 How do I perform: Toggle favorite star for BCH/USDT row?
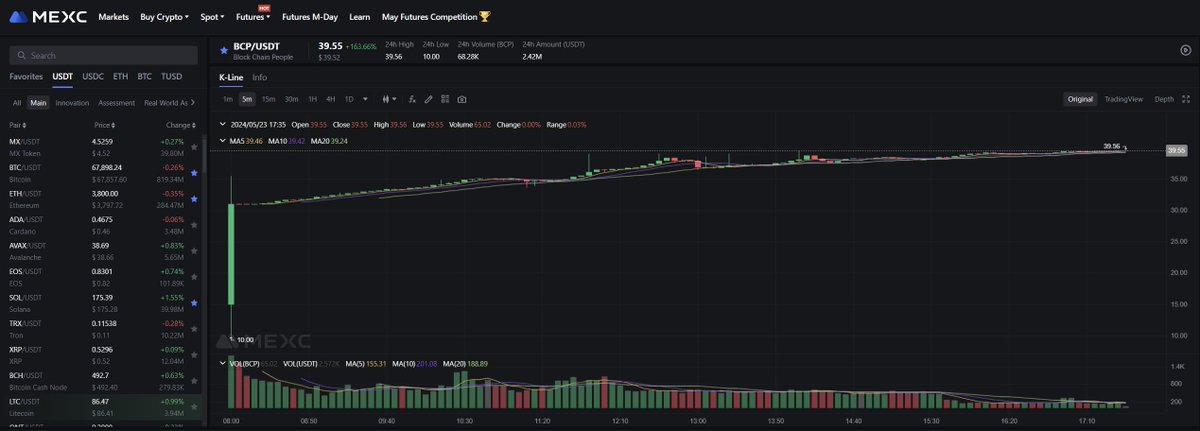point(193,380)
